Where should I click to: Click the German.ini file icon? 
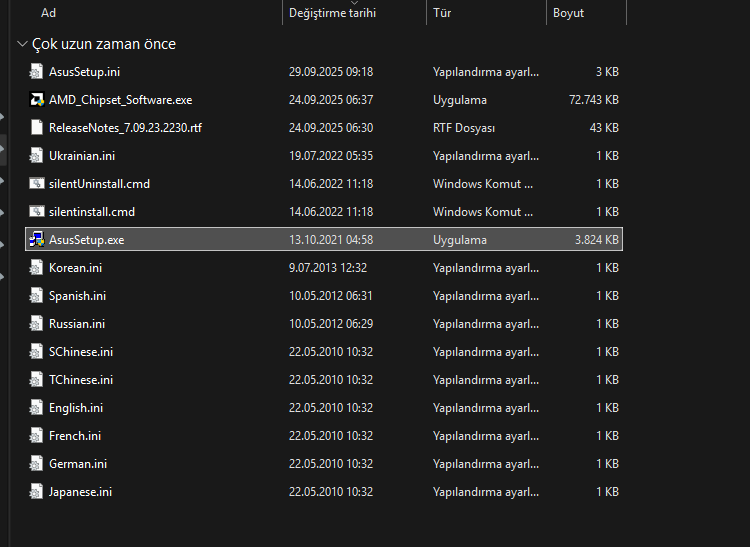pyautogui.click(x=36, y=464)
